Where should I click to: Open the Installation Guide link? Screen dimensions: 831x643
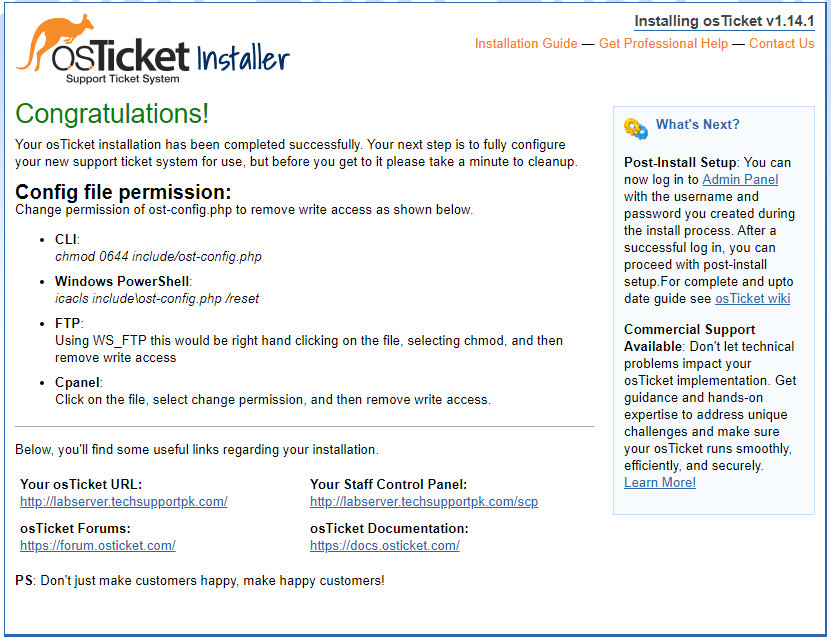526,43
